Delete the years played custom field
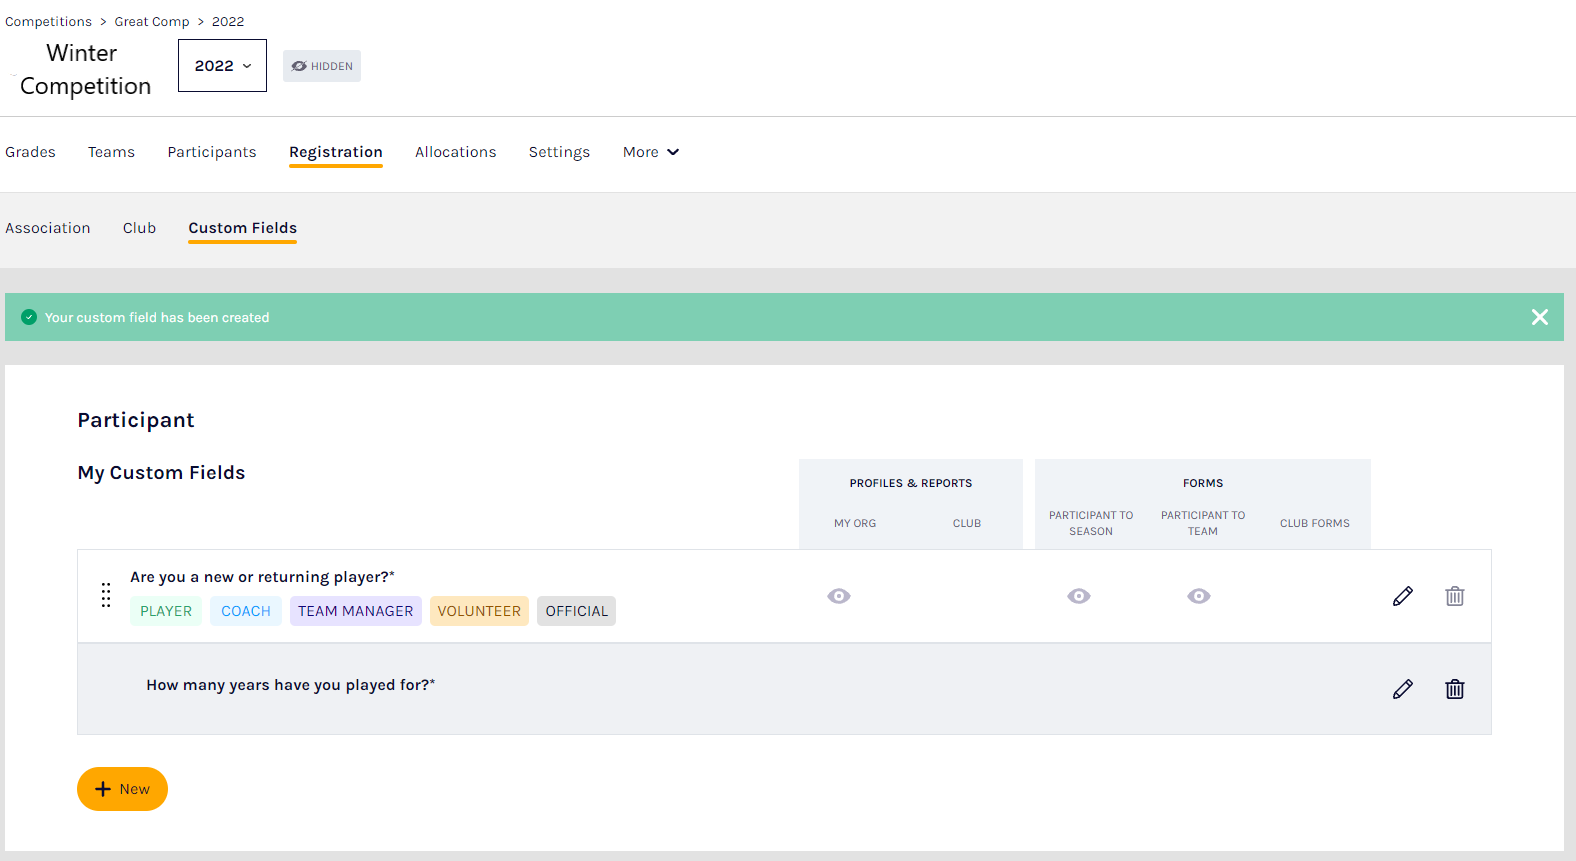 (1454, 689)
